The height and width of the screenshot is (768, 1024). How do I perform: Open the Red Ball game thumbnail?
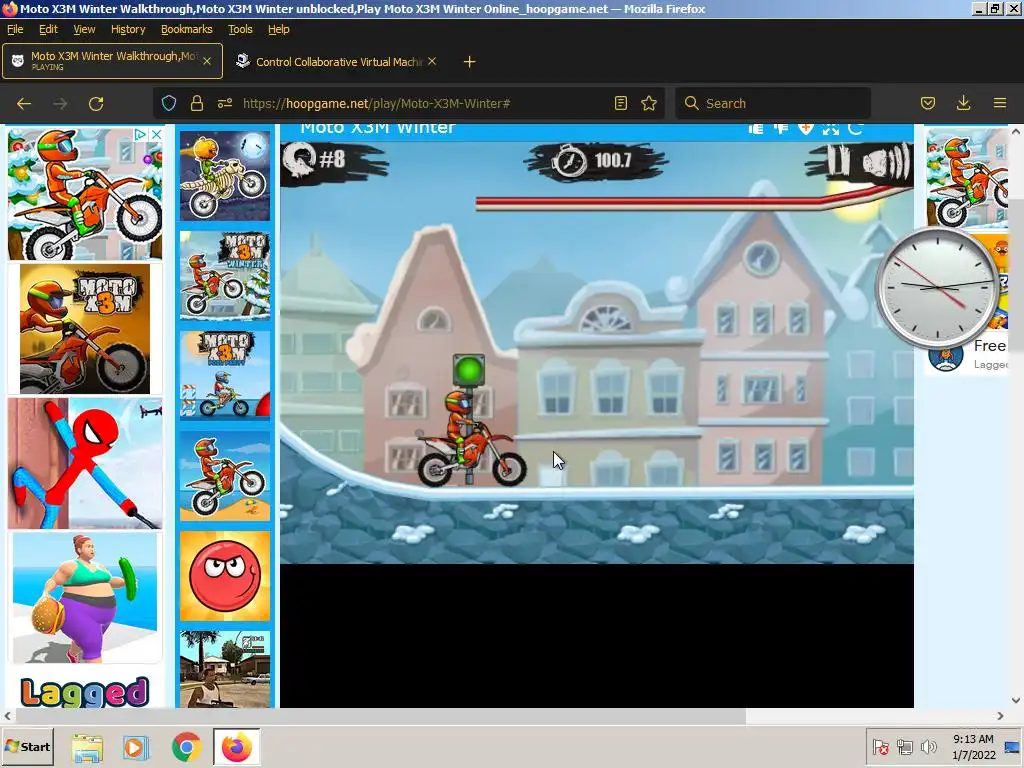coord(225,575)
